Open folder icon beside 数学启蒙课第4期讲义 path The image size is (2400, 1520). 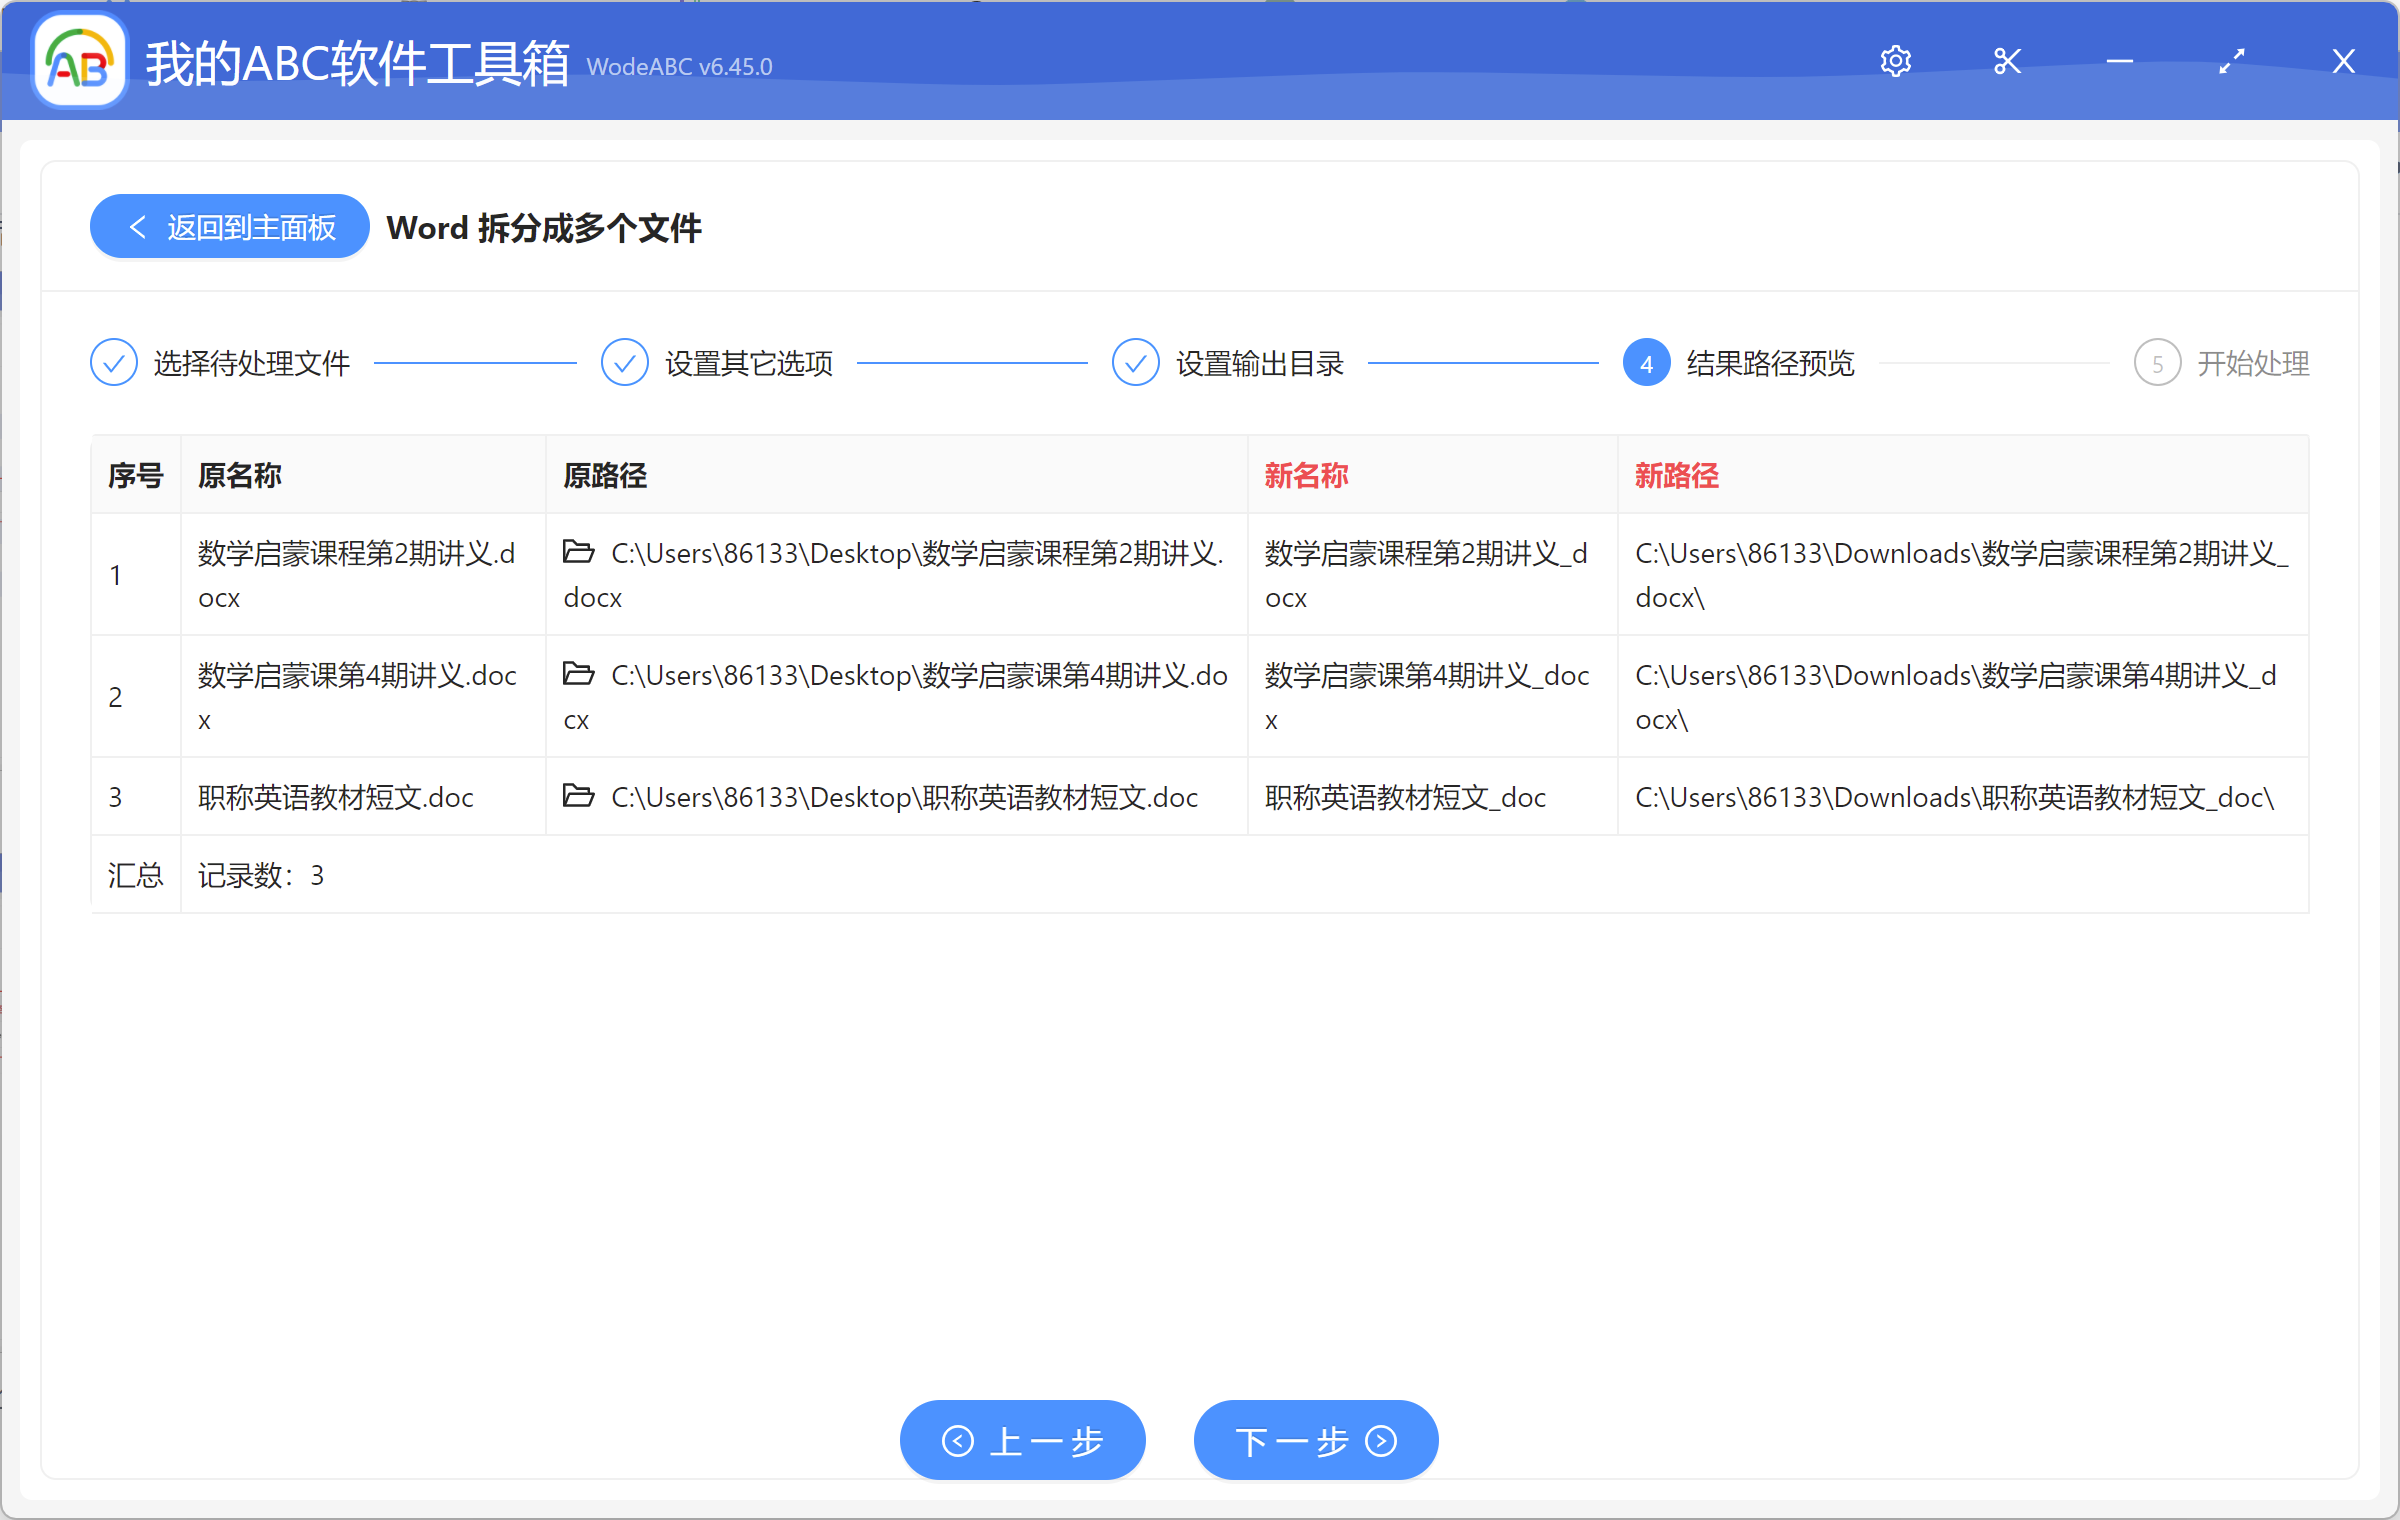[x=578, y=673]
